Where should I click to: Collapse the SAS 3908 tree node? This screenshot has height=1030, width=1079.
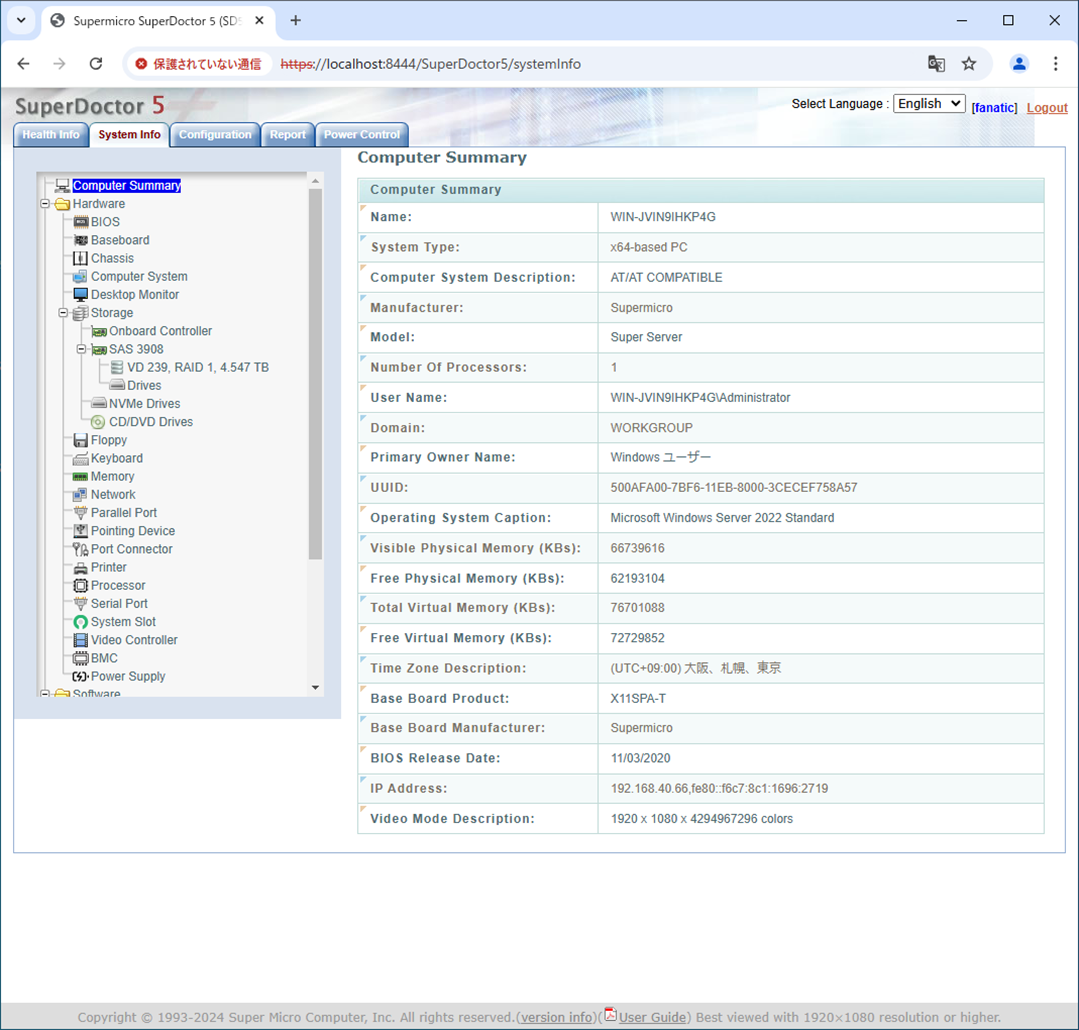pyautogui.click(x=81, y=350)
